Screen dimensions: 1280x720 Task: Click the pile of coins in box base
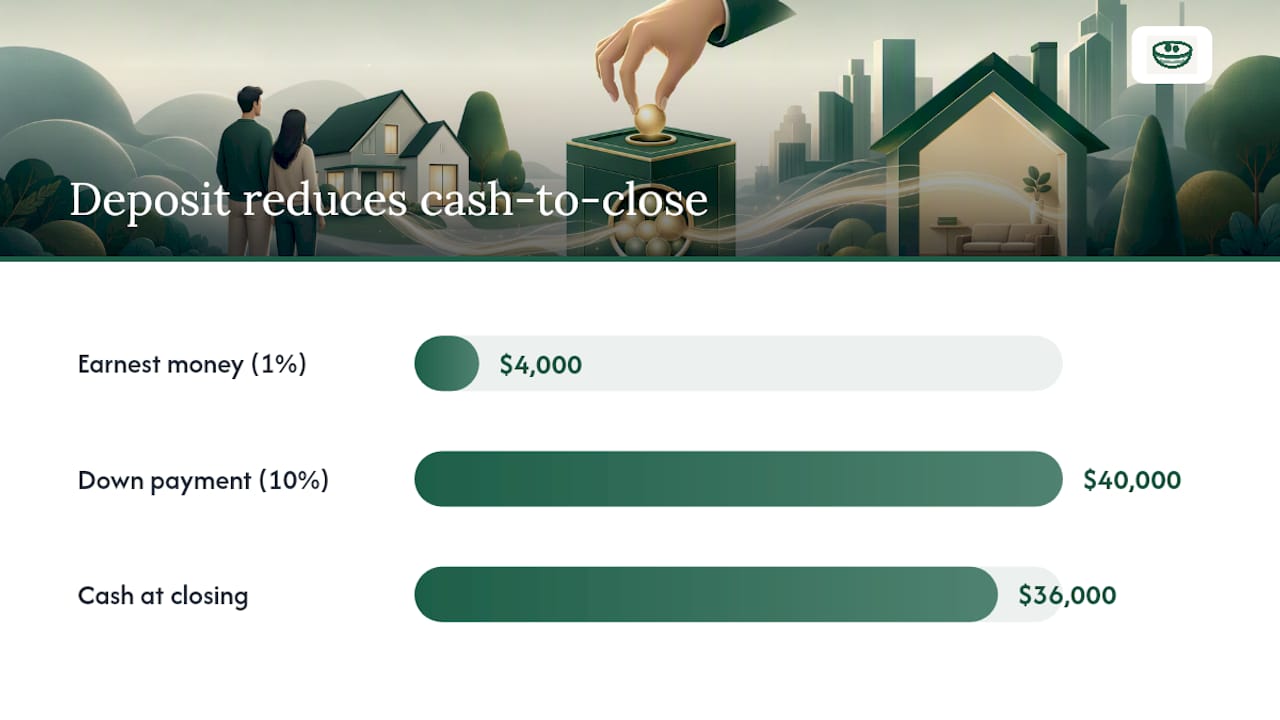pos(651,236)
